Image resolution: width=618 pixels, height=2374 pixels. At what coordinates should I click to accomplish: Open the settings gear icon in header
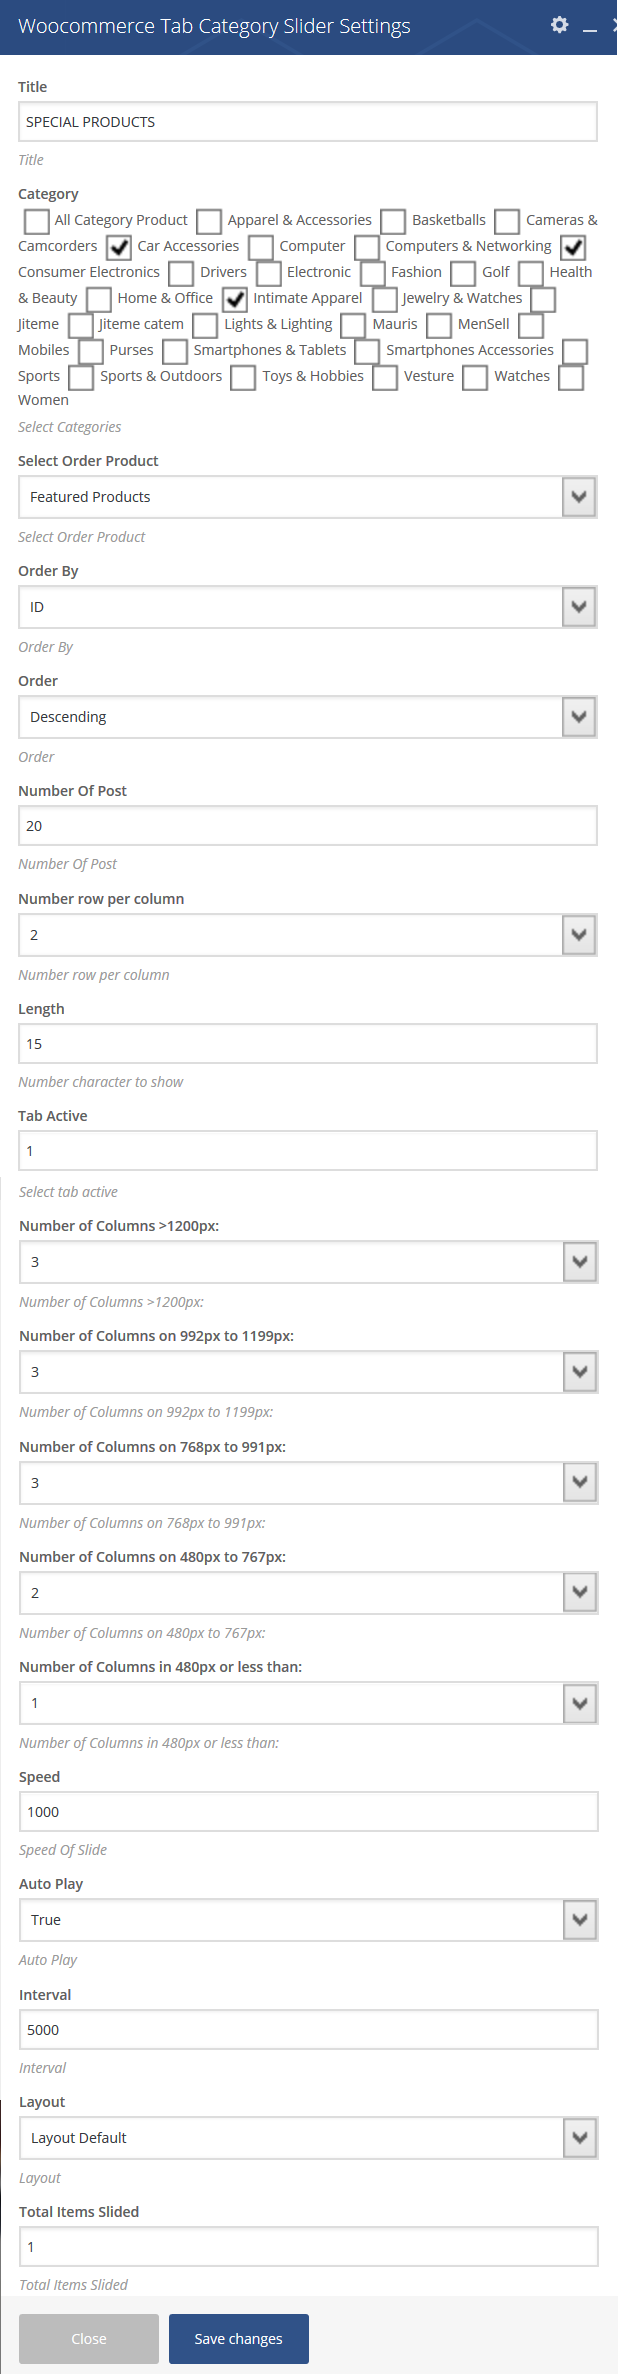tap(560, 25)
